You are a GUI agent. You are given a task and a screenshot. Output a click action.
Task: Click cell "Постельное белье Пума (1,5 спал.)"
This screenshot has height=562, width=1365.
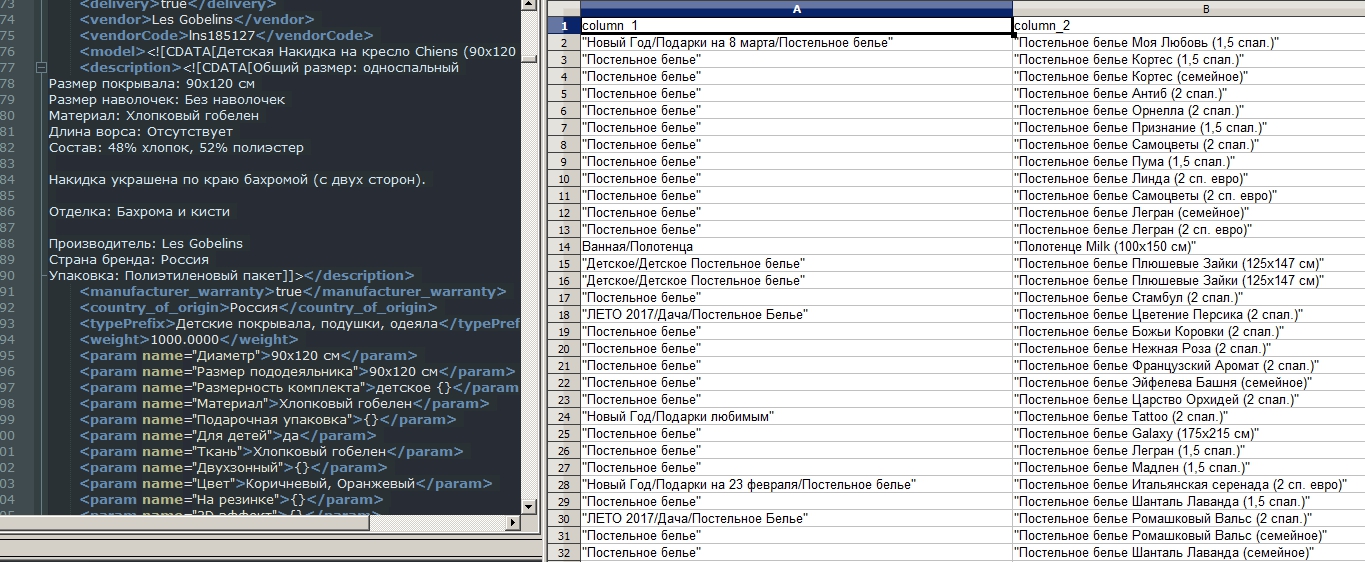[x=1189, y=162]
